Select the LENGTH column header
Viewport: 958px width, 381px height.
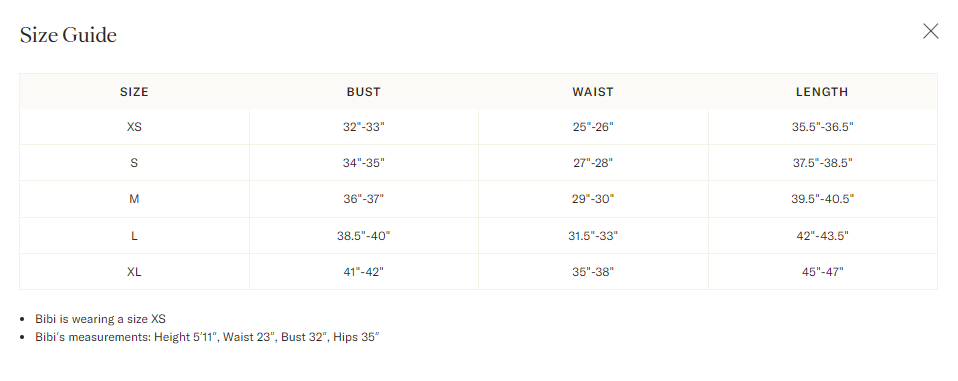822,92
